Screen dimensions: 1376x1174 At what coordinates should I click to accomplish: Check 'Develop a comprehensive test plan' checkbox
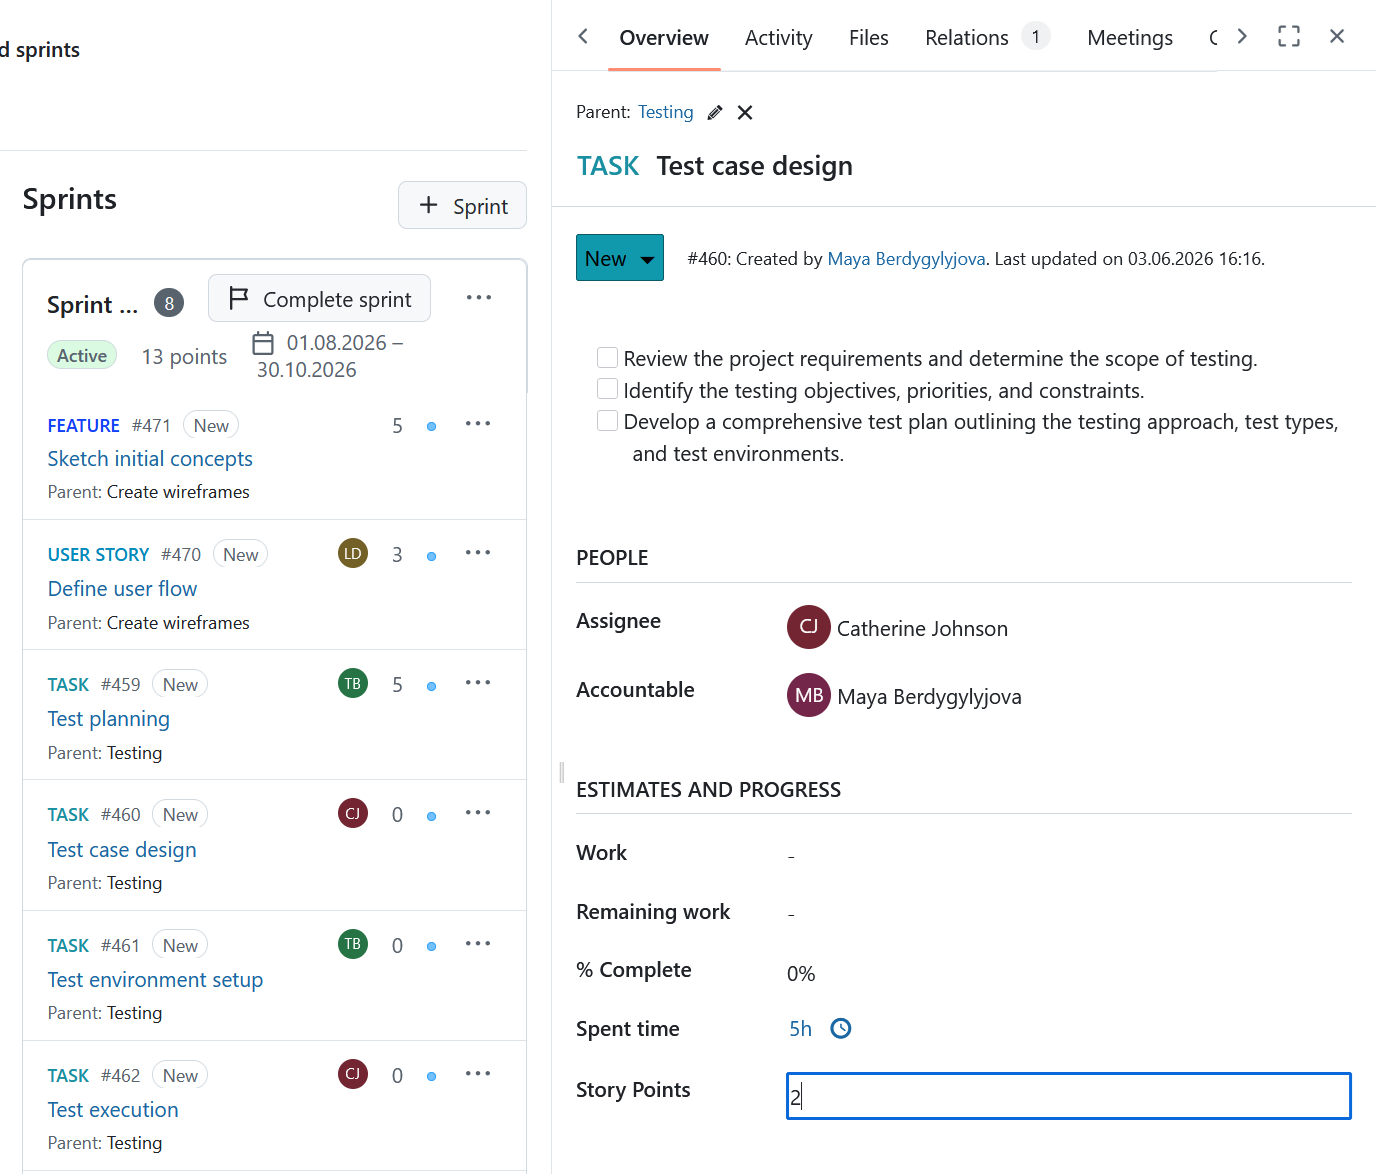pyautogui.click(x=607, y=420)
